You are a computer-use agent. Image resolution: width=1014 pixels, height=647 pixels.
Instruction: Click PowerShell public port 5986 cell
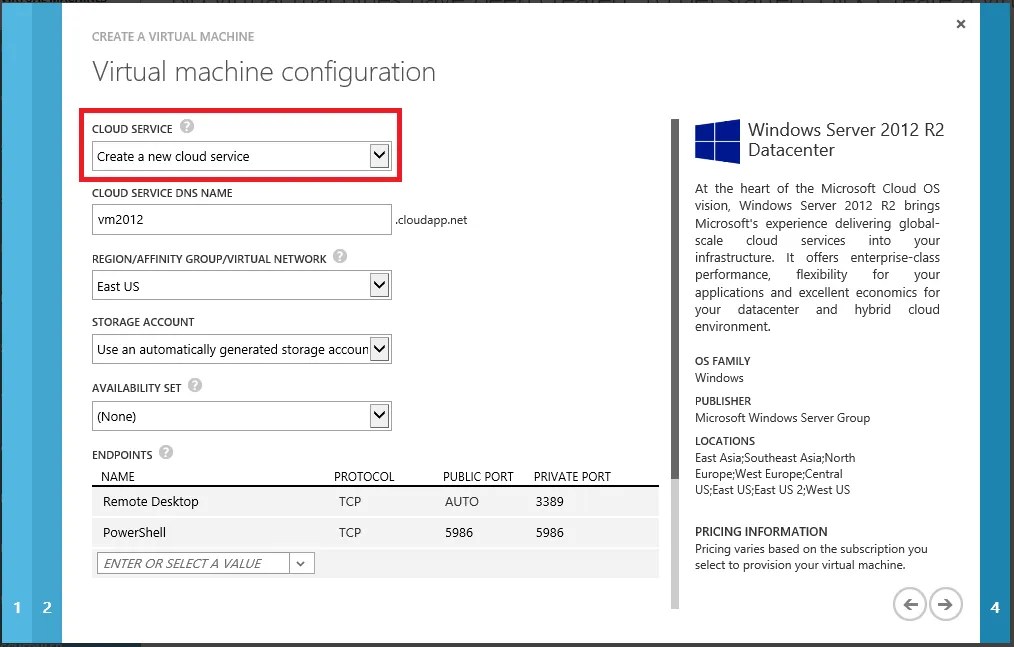click(x=459, y=532)
